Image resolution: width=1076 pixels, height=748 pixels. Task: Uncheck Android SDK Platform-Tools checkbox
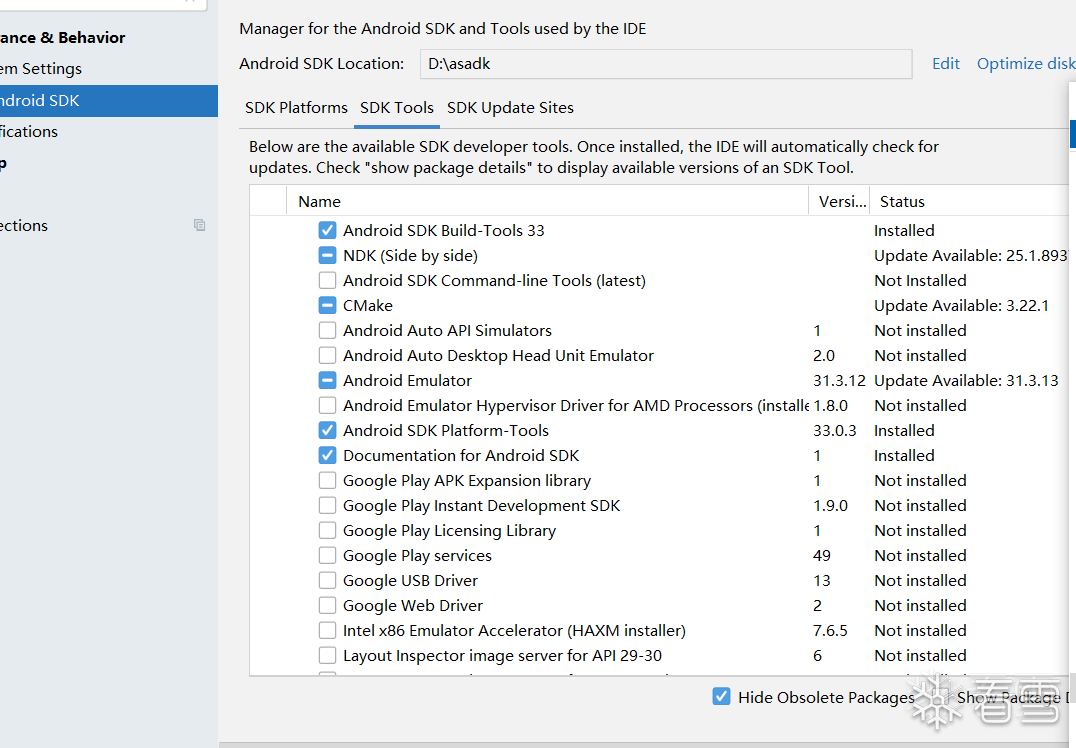point(327,430)
